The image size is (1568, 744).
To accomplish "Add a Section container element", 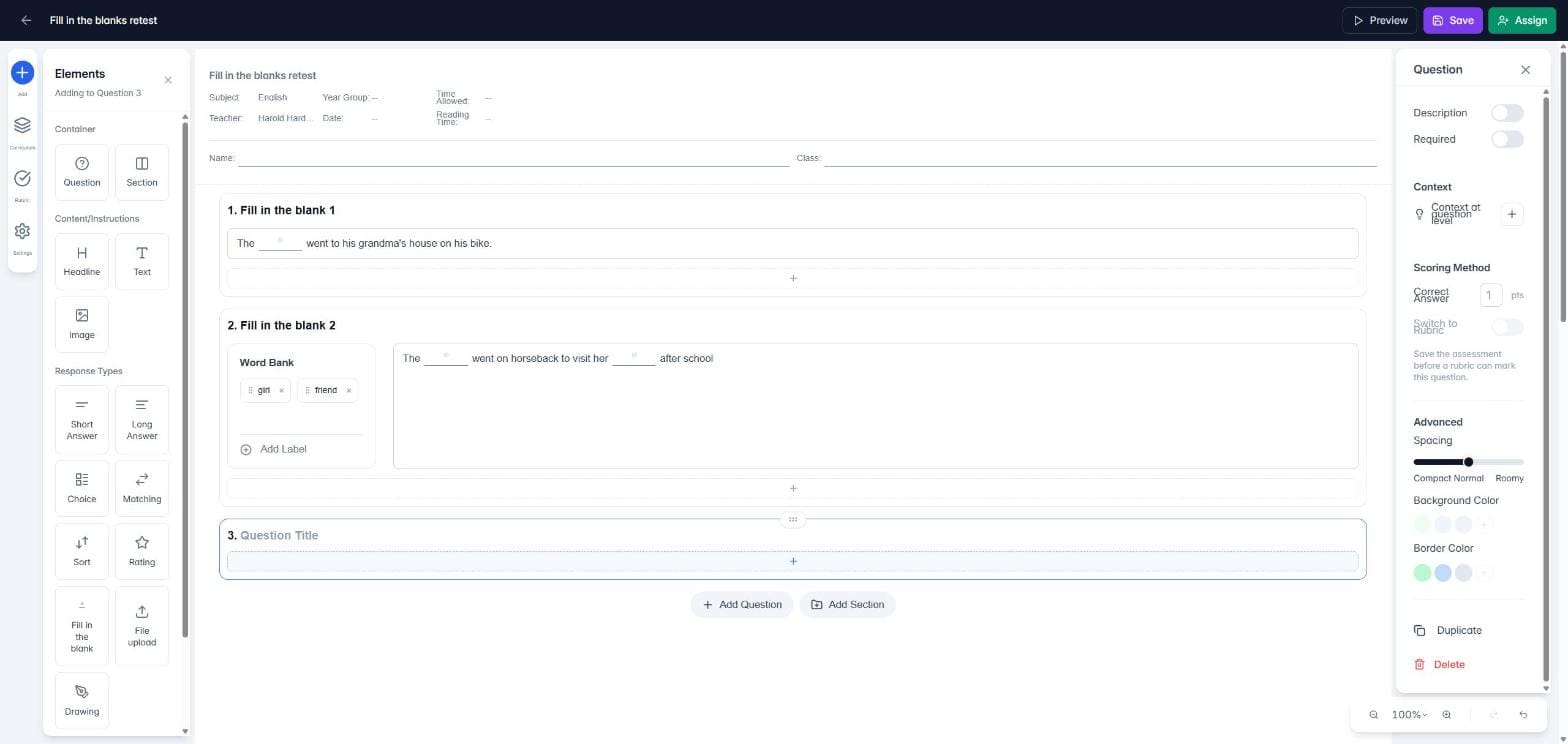I will coord(142,172).
